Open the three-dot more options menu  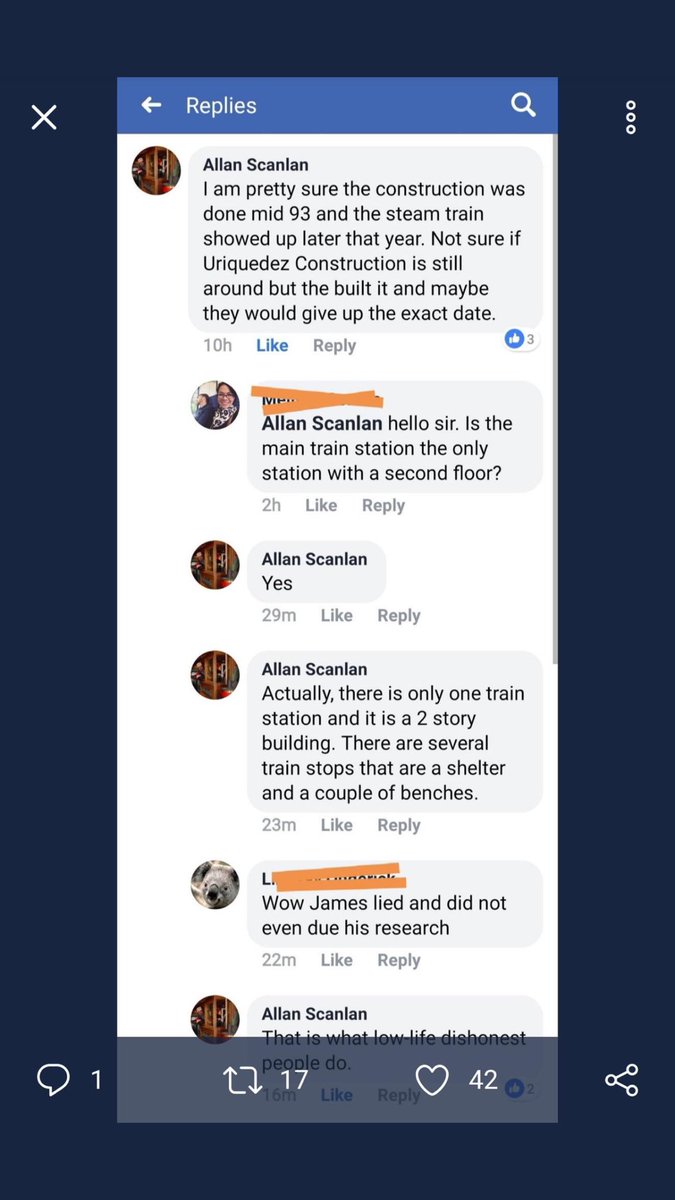click(x=631, y=117)
